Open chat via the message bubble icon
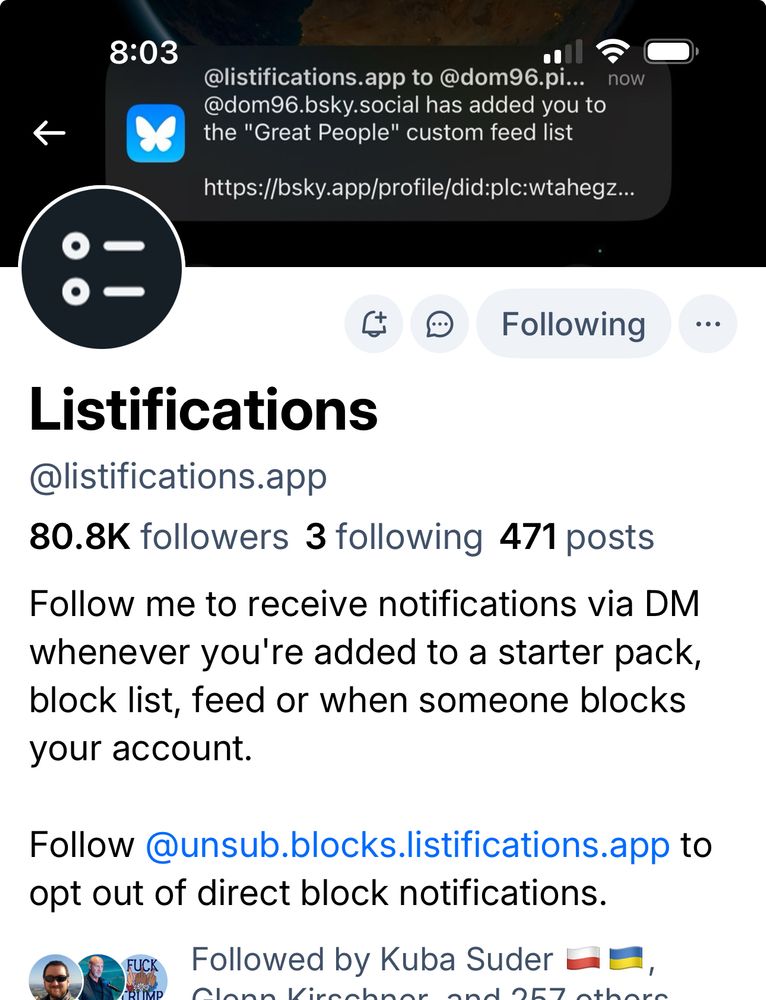The height and width of the screenshot is (1000, 766). coord(440,324)
